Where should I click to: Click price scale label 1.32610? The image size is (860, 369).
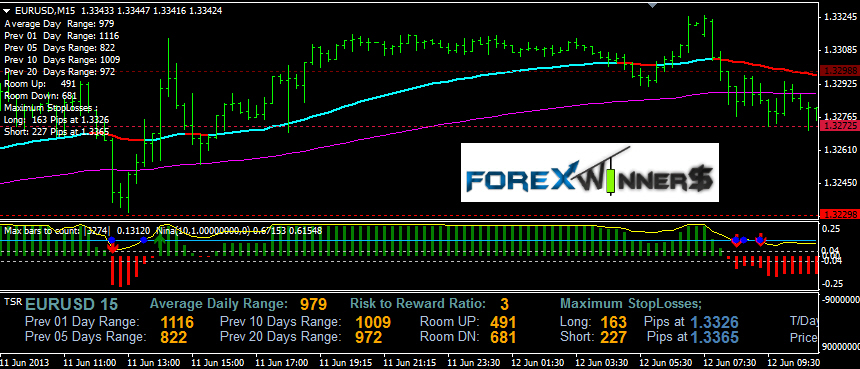tap(840, 149)
